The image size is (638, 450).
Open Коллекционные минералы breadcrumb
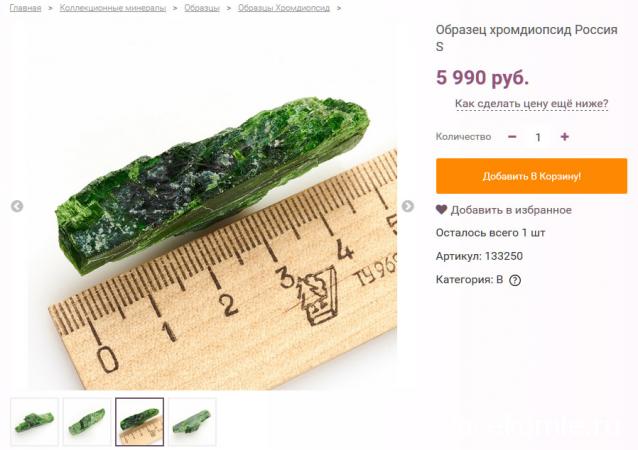(x=113, y=8)
